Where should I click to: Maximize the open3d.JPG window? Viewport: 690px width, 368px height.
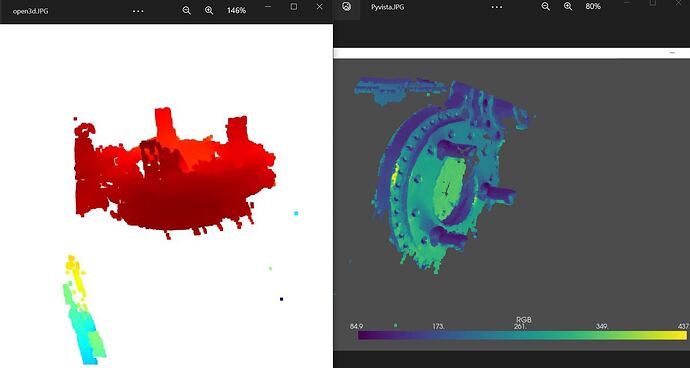coord(294,7)
